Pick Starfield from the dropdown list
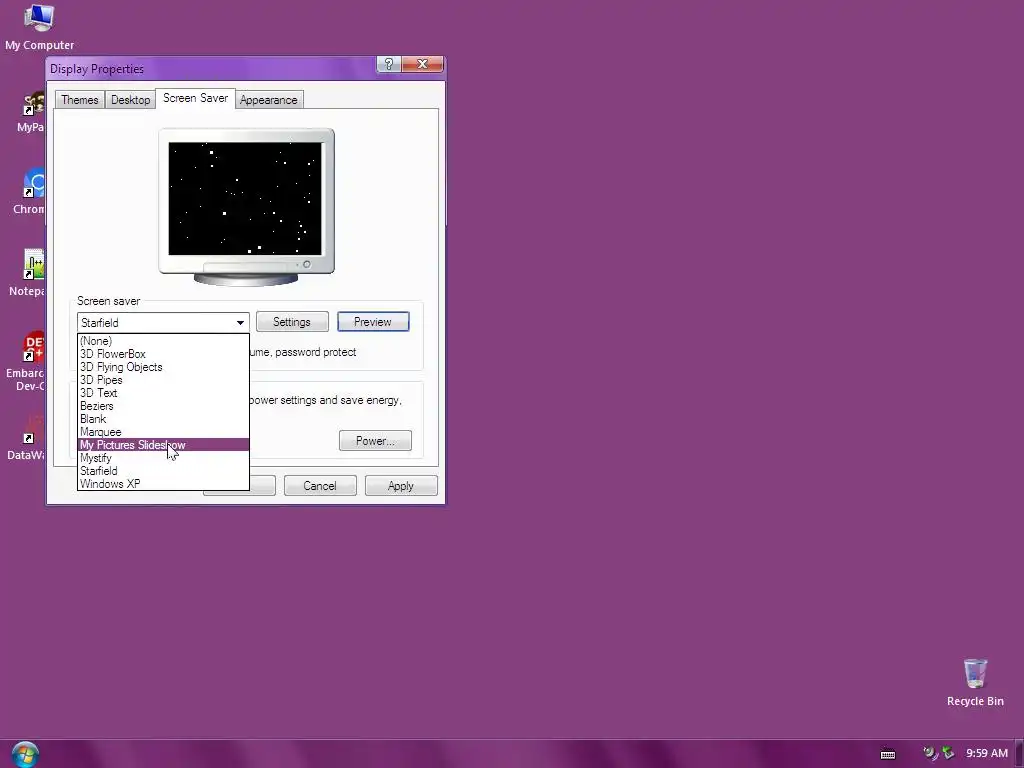1024x768 pixels. point(163,471)
